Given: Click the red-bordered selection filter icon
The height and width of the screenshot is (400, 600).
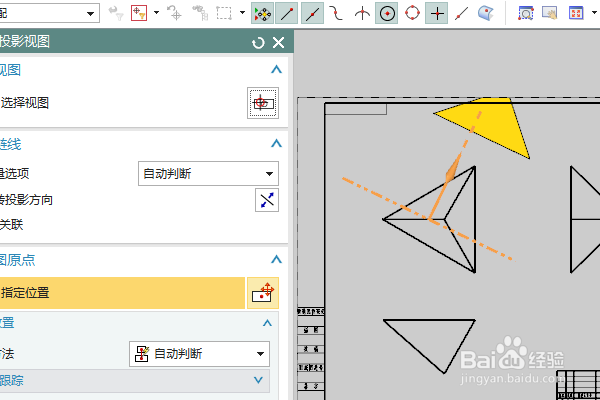Looking at the screenshot, I should [139, 13].
